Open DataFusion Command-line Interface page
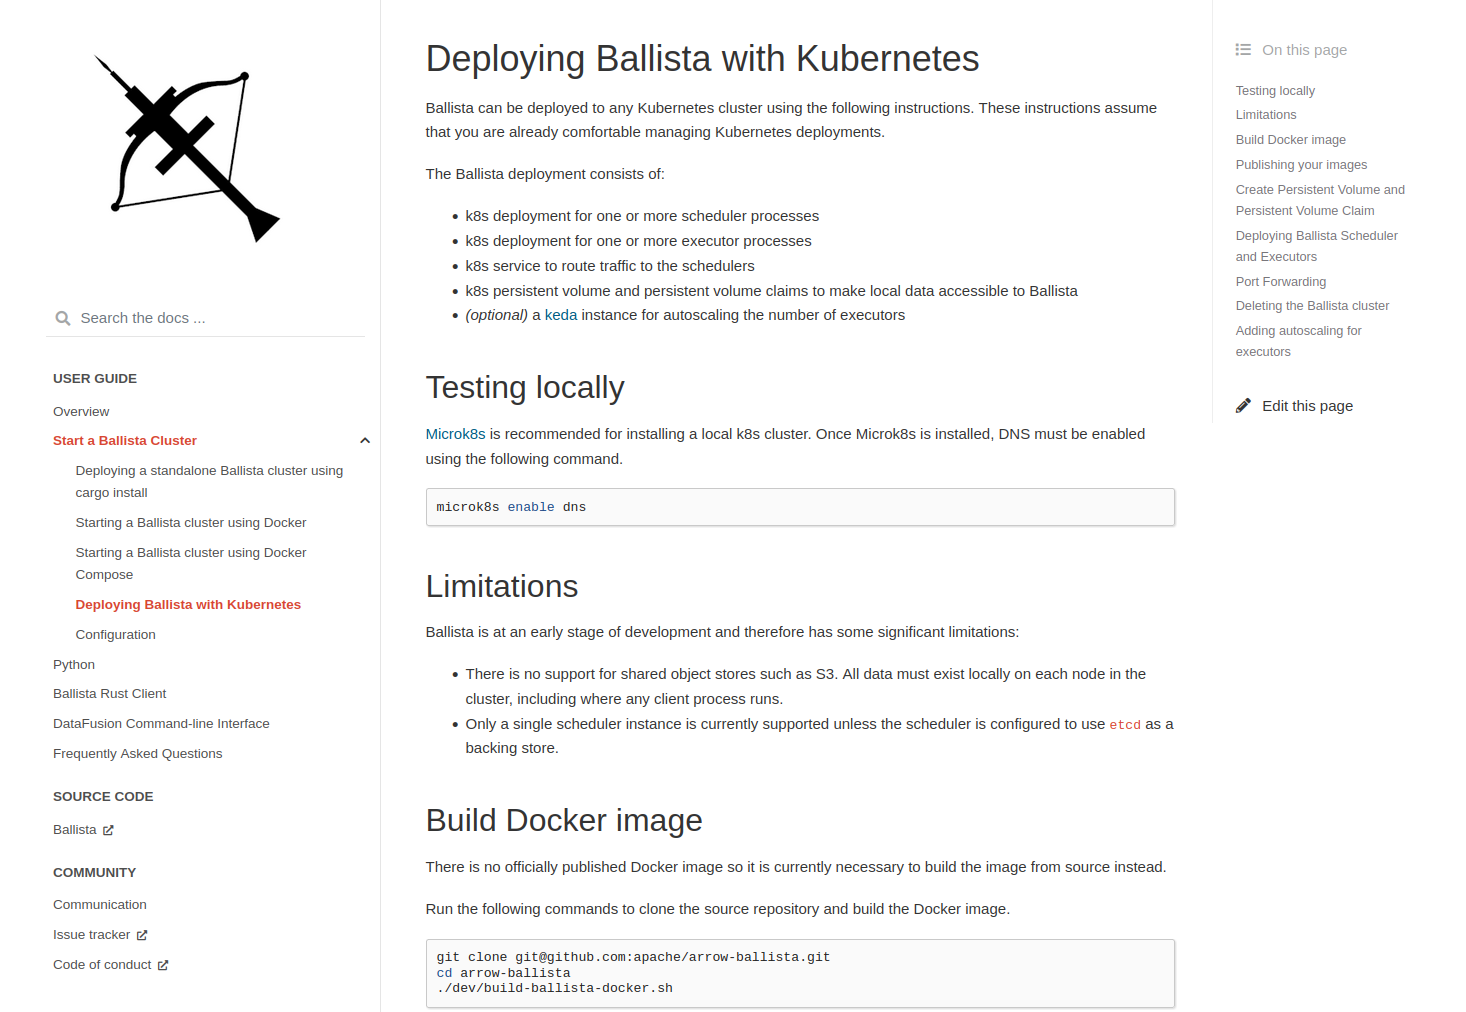The height and width of the screenshot is (1012, 1466). (x=161, y=724)
